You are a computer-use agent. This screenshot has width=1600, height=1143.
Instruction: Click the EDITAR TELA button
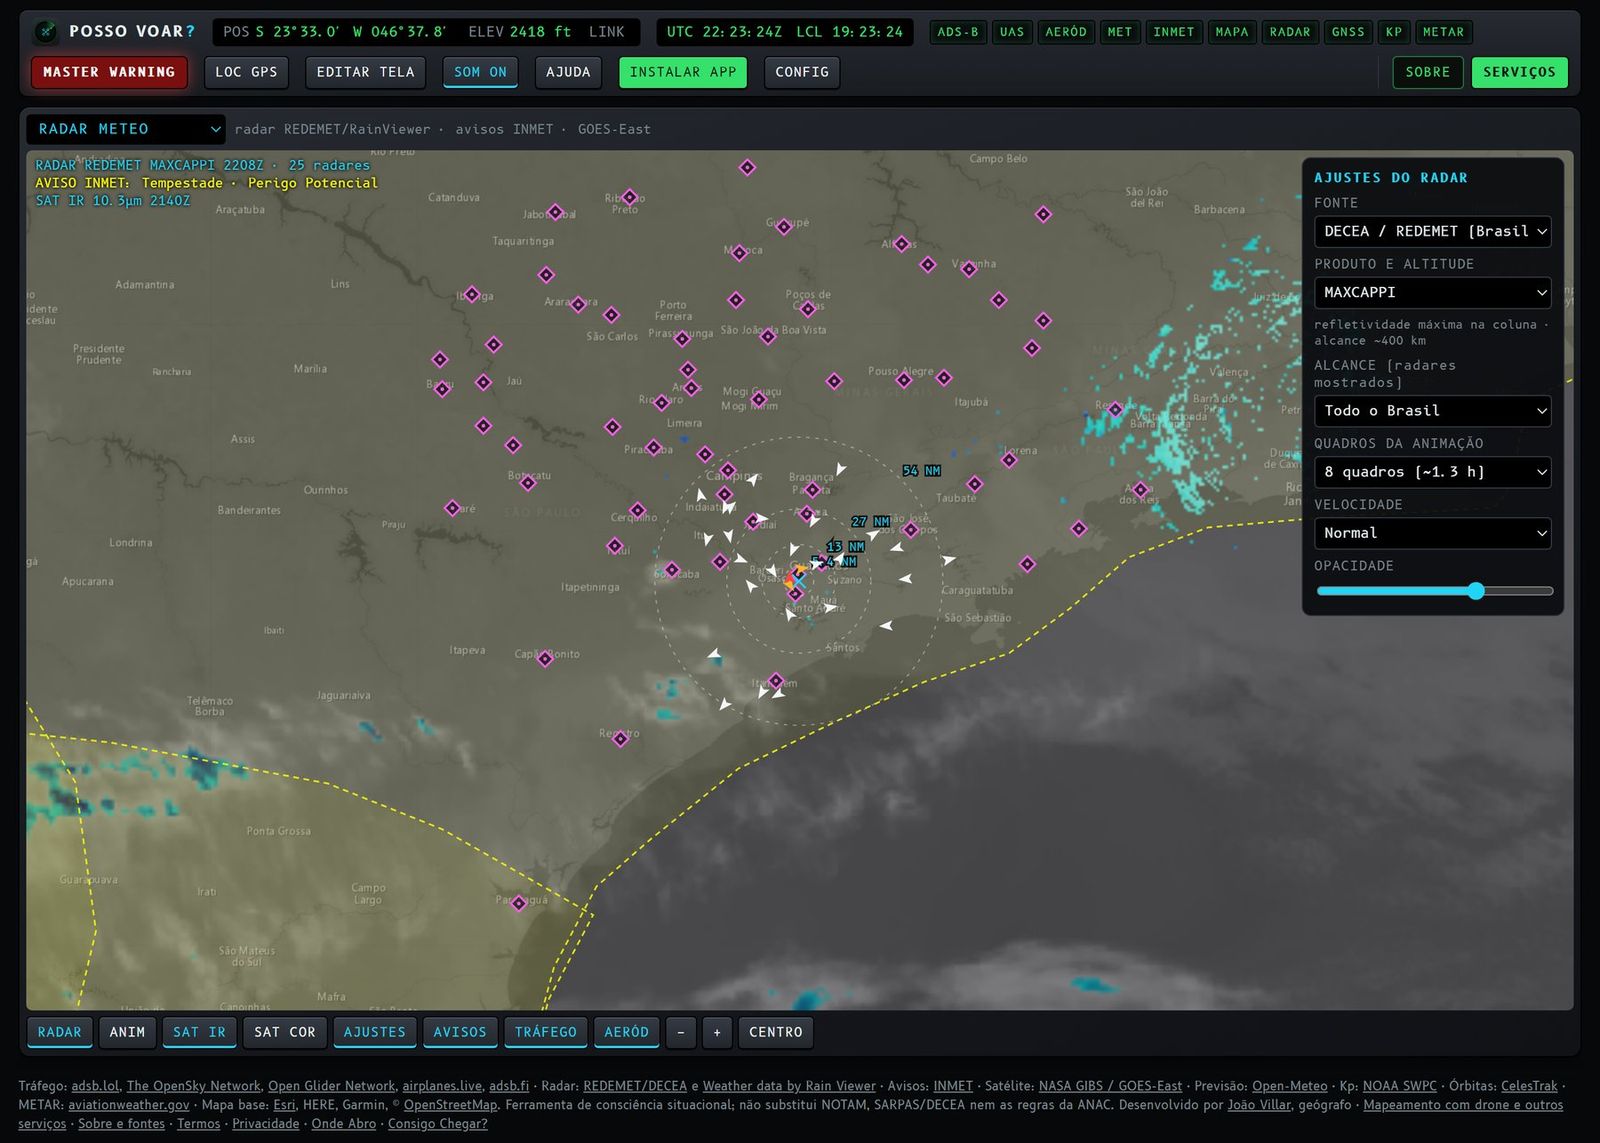point(365,72)
